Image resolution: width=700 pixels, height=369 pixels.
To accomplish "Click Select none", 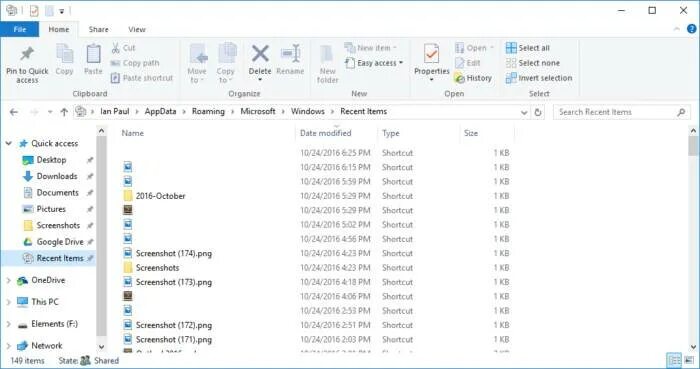I will (x=533, y=63).
